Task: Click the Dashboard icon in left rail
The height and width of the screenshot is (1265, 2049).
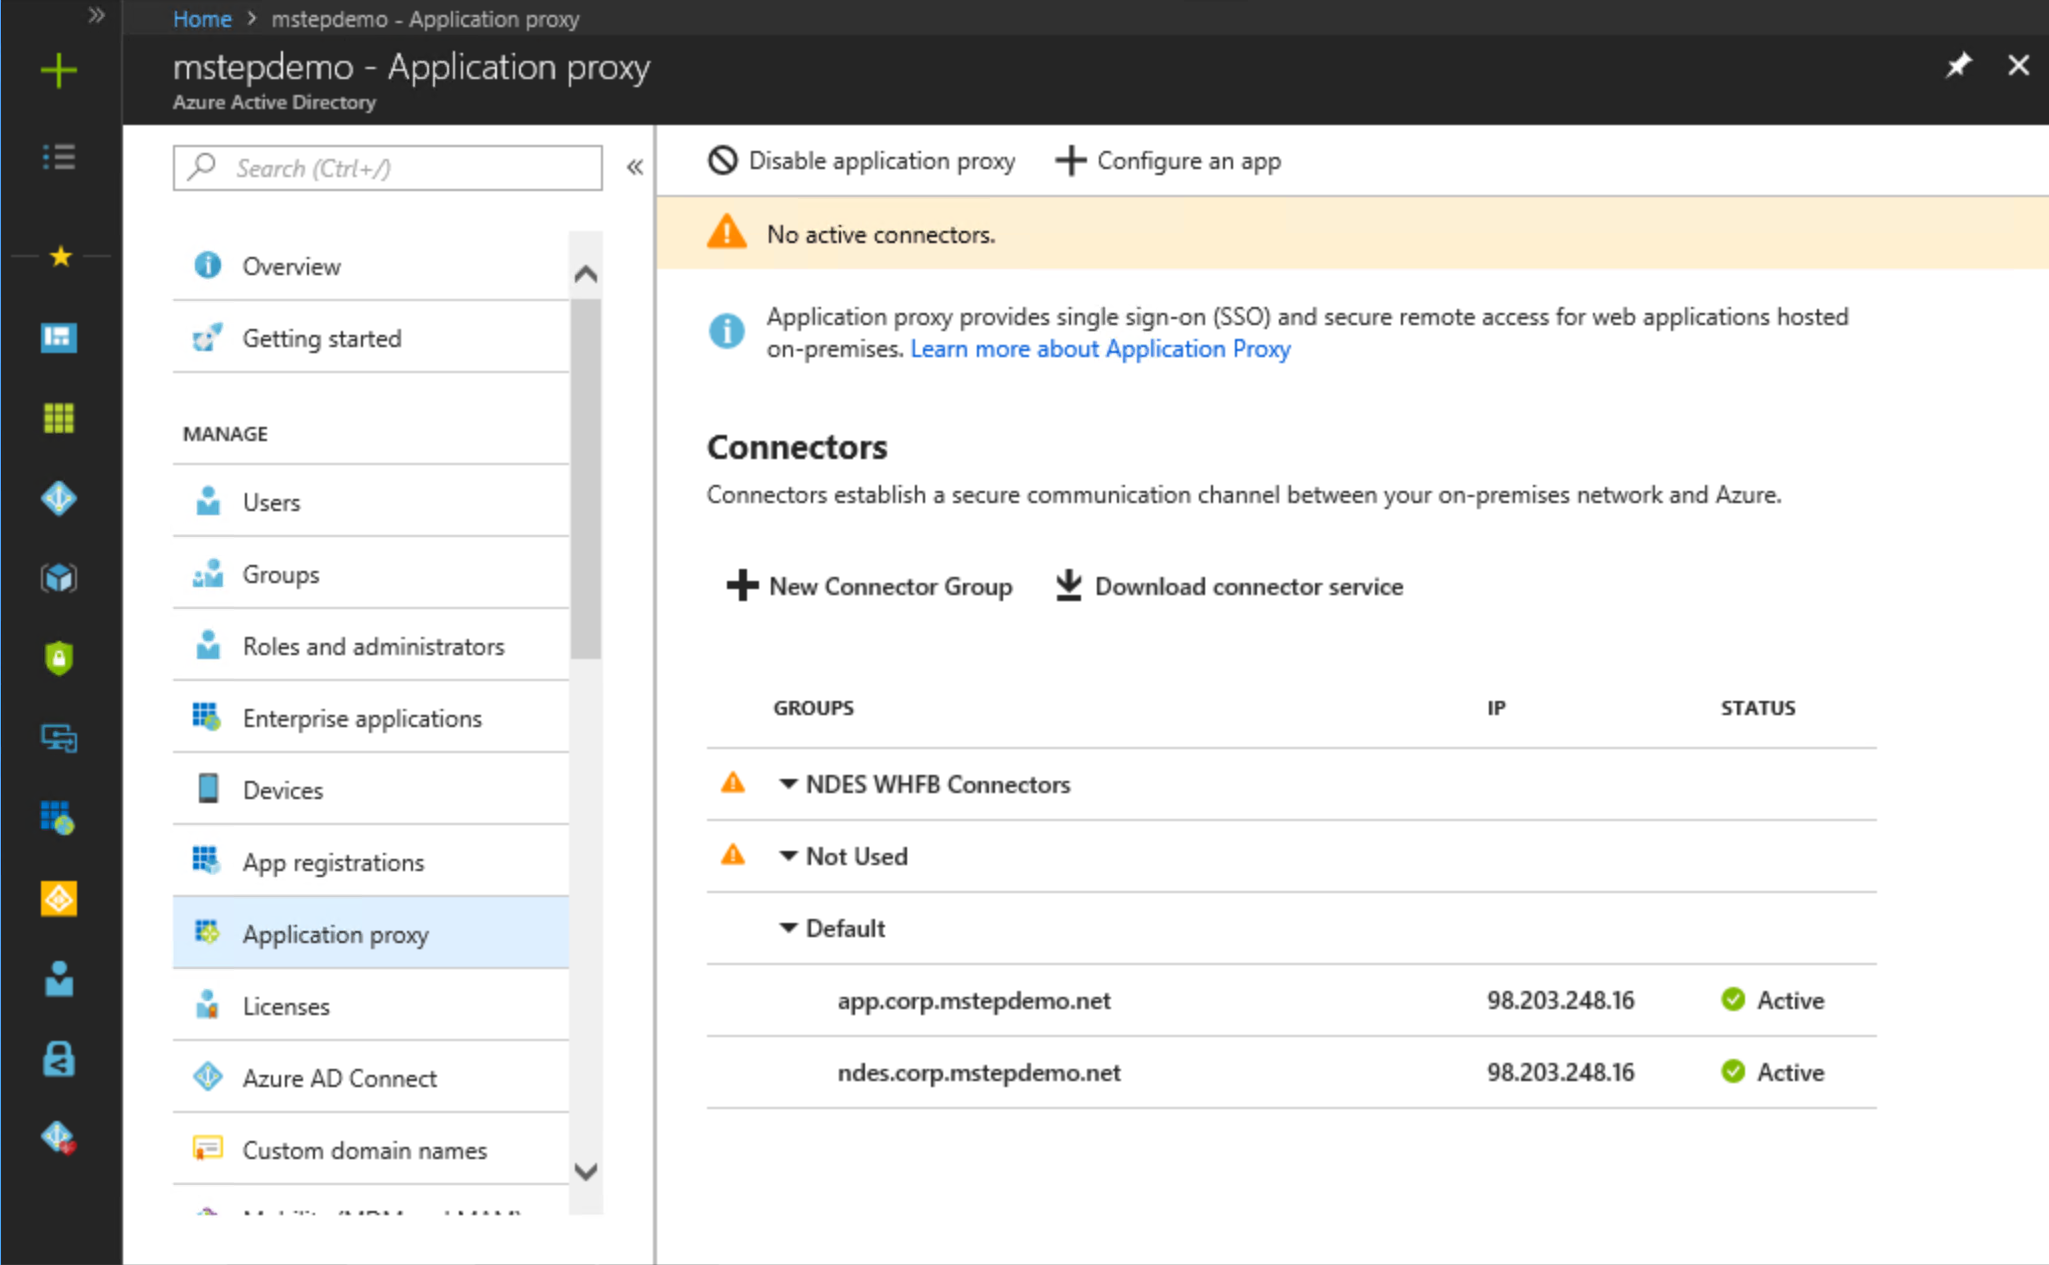Action: [x=59, y=338]
